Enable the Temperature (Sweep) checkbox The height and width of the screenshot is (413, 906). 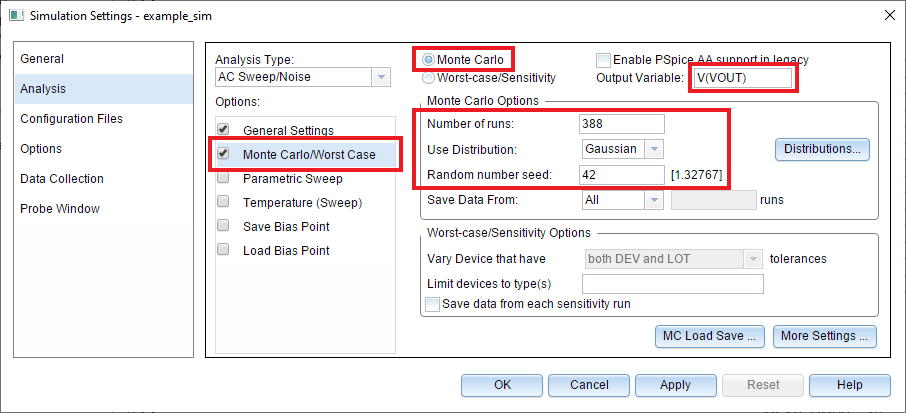224,203
